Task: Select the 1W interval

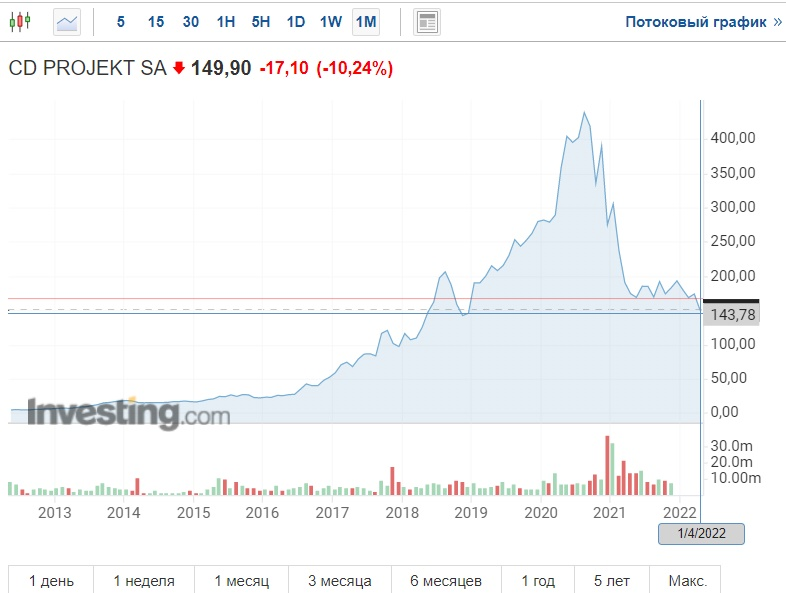Action: 331,22
